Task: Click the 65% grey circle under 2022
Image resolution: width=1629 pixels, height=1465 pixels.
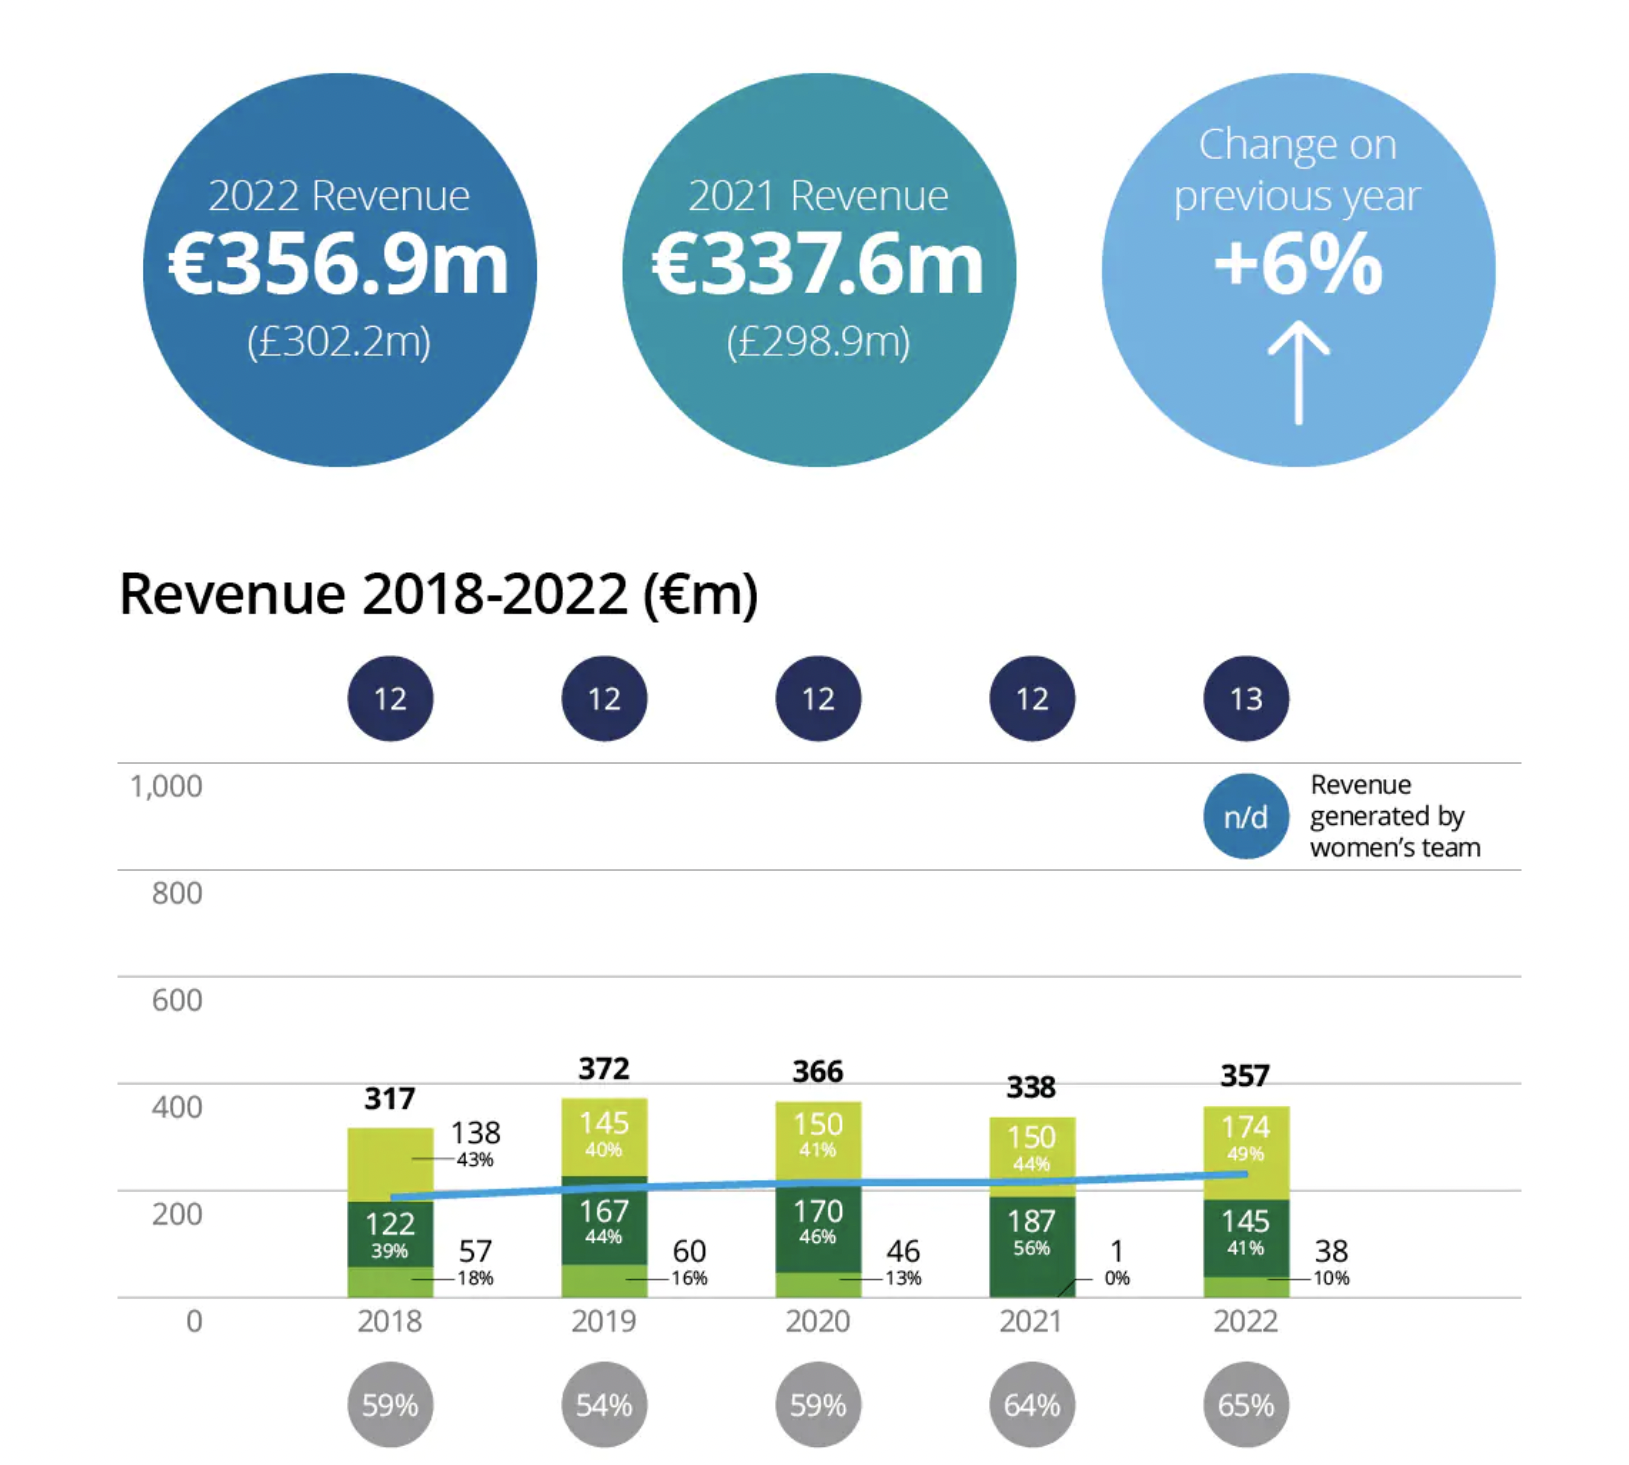Action: tap(1246, 1405)
